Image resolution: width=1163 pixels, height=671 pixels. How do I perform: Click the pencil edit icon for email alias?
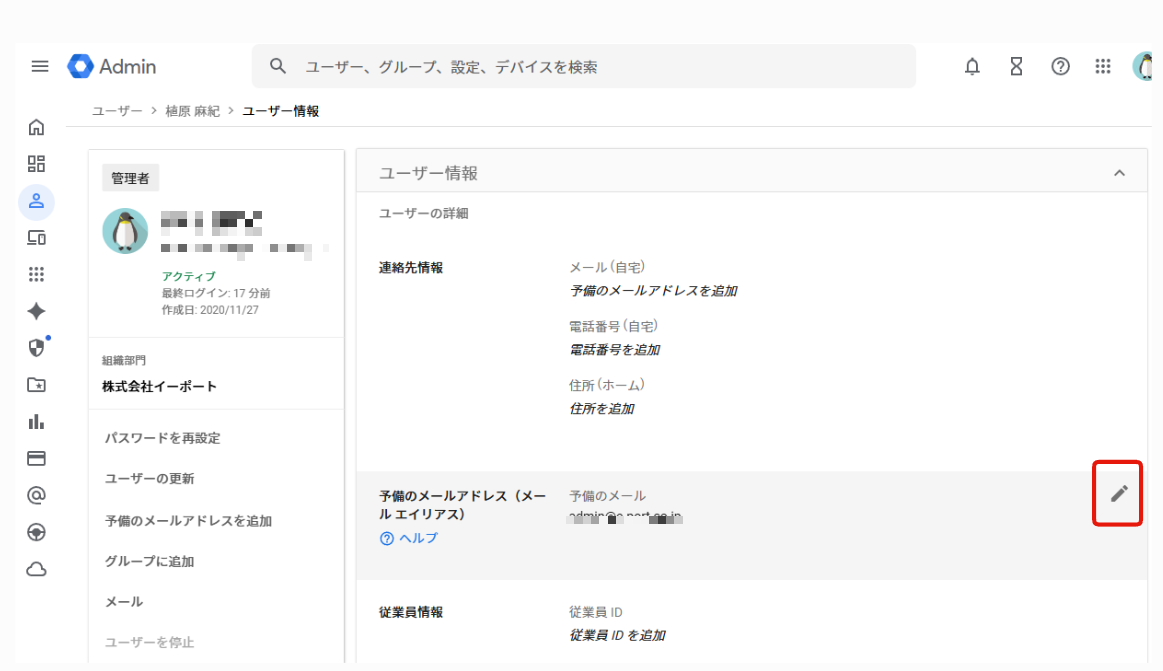[1118, 493]
